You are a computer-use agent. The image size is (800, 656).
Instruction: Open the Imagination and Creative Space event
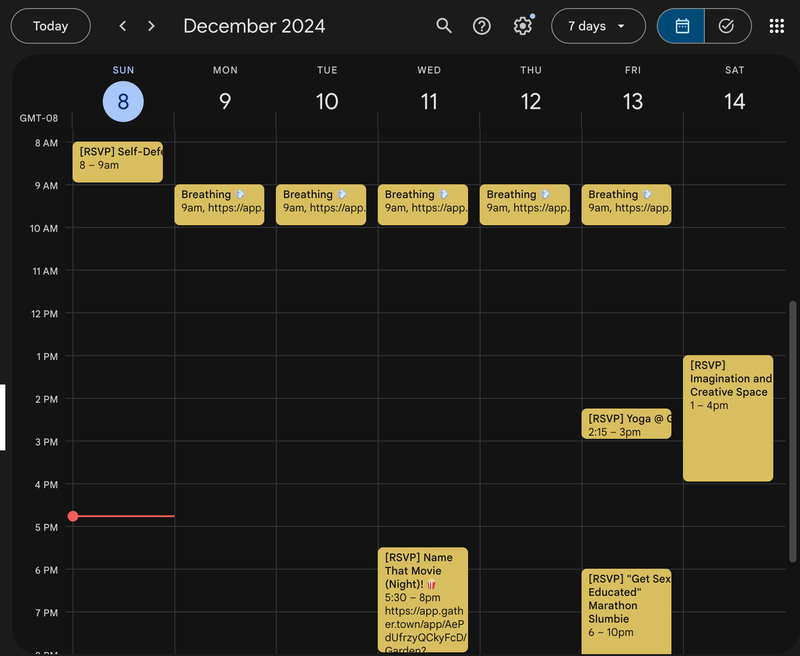point(728,415)
